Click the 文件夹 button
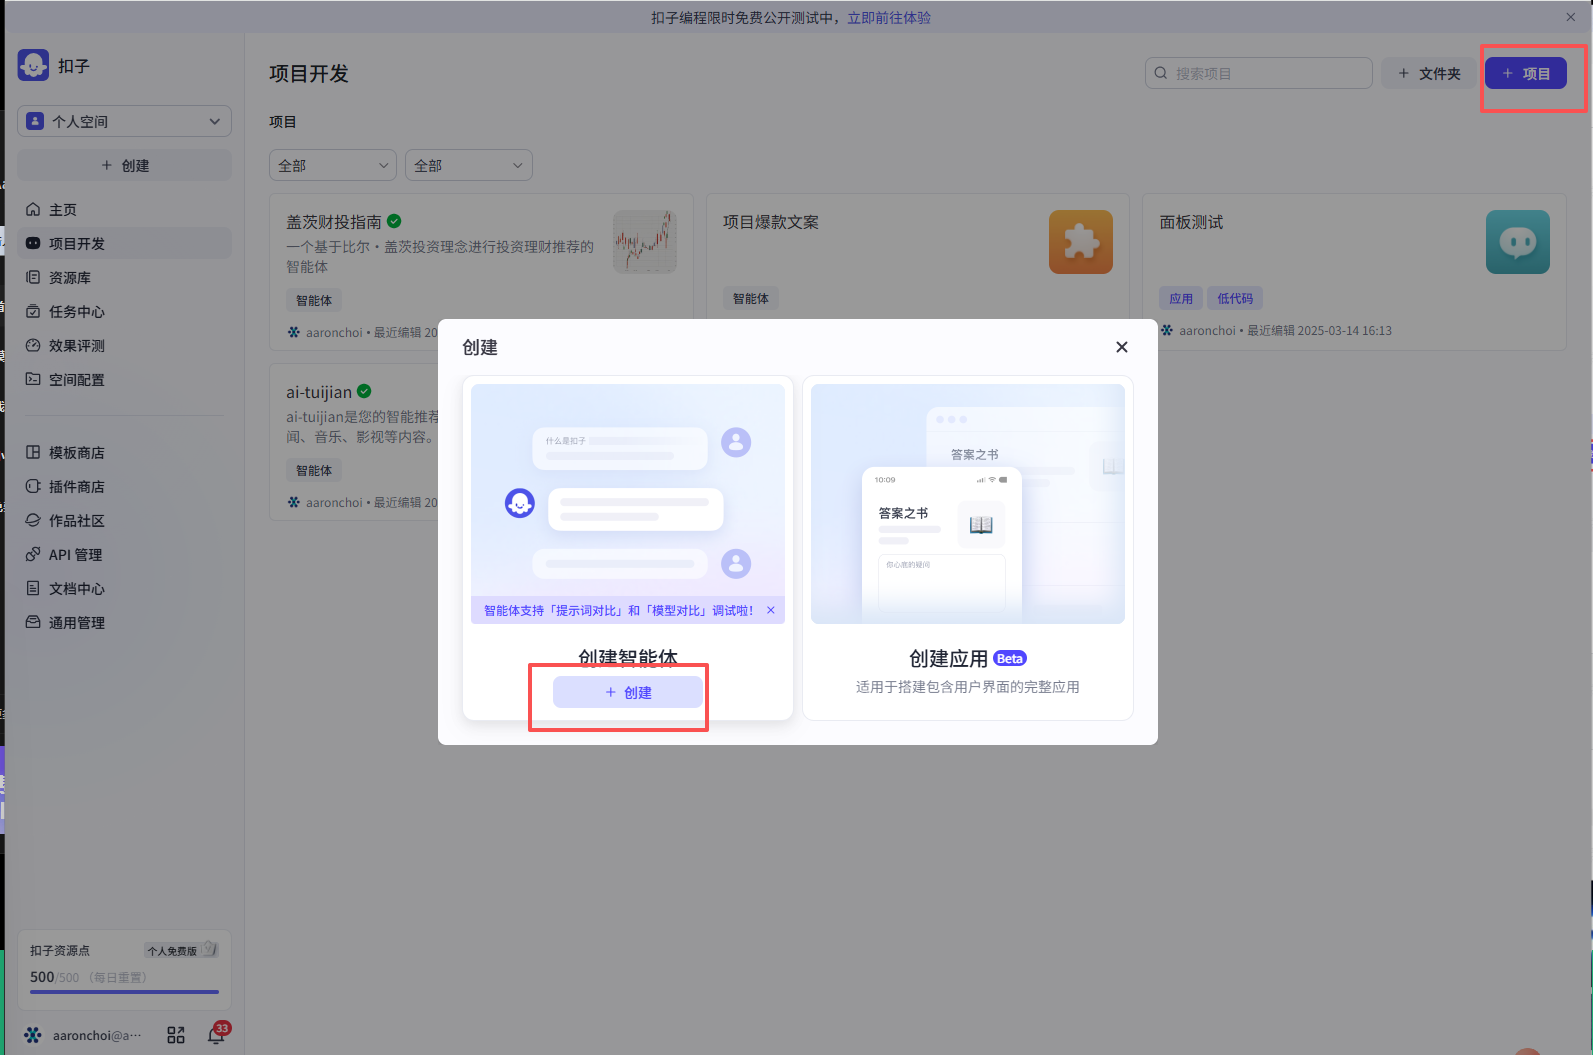 [1429, 73]
